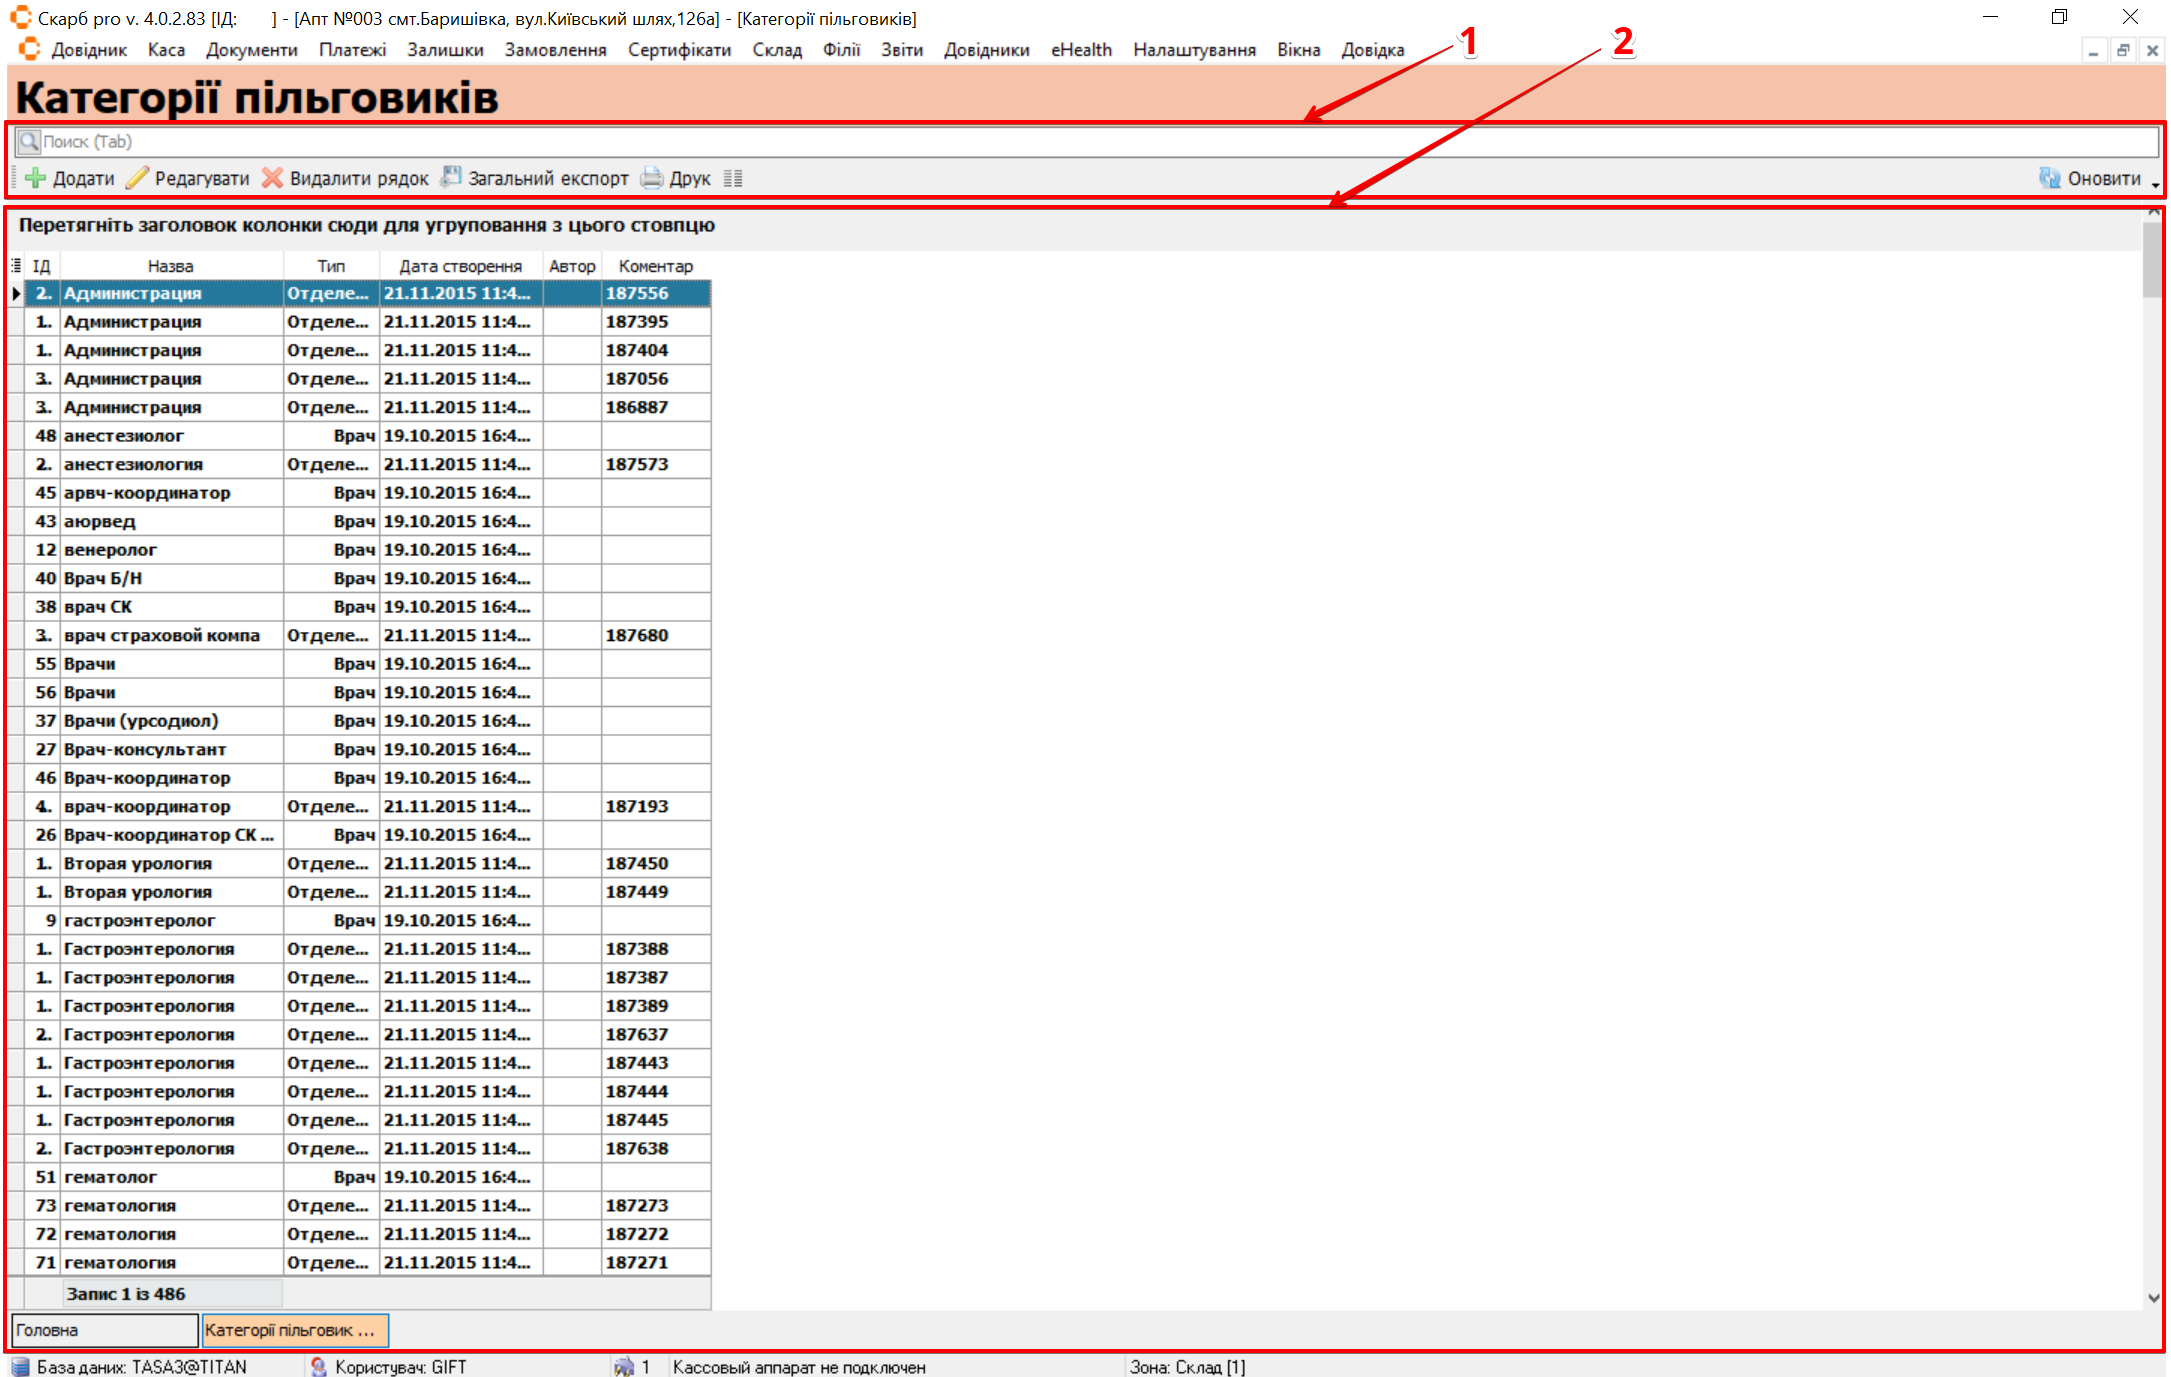Switch to the Головна window tab
The image size is (2171, 1377).
[x=104, y=1330]
